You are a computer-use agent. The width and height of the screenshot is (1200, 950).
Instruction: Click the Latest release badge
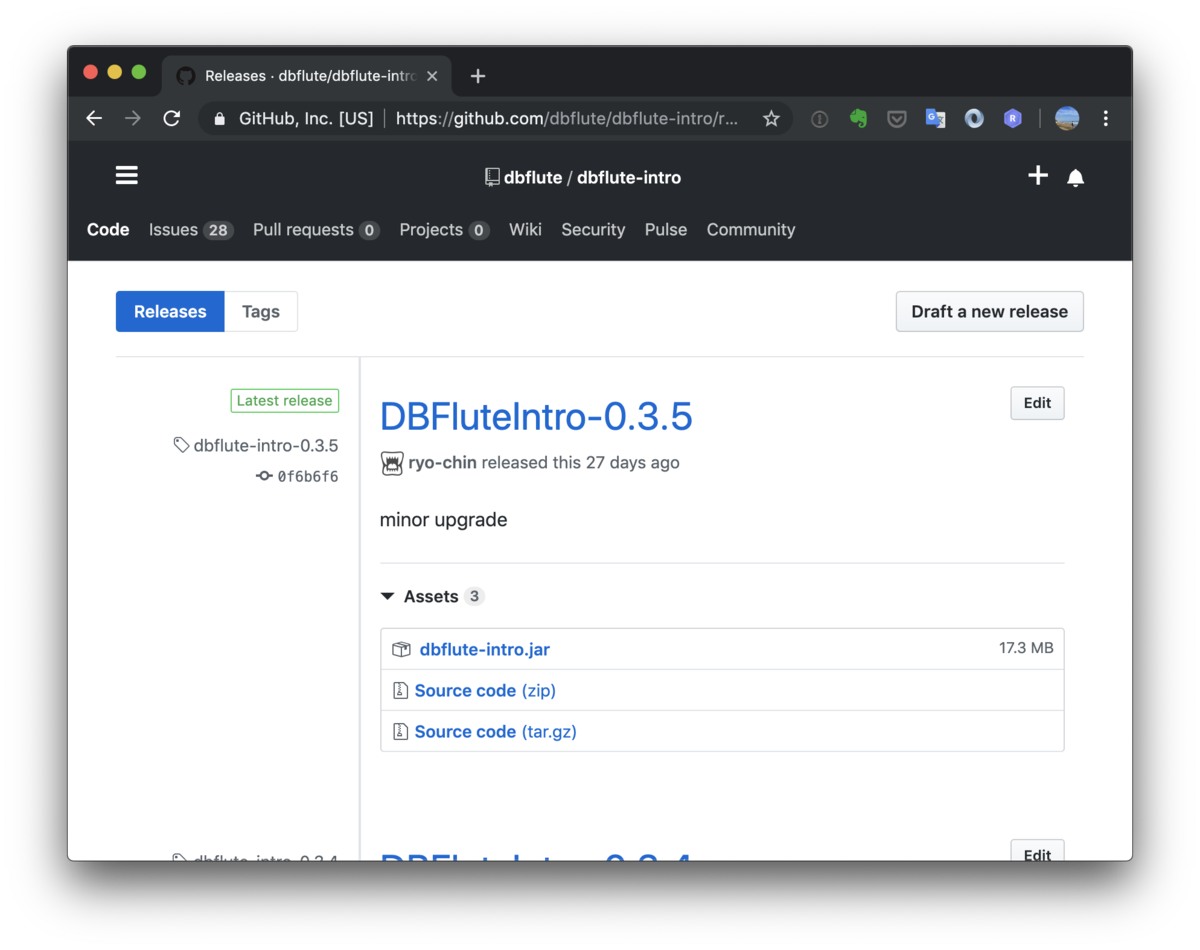pos(285,400)
